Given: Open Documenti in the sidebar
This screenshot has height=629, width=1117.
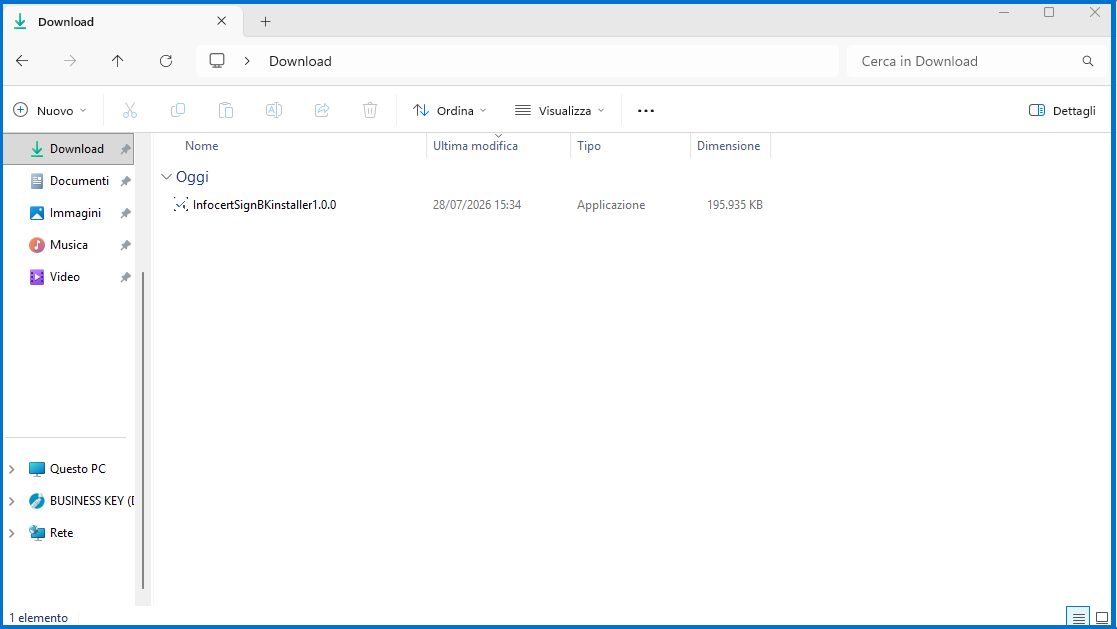Looking at the screenshot, I should click(70, 181).
